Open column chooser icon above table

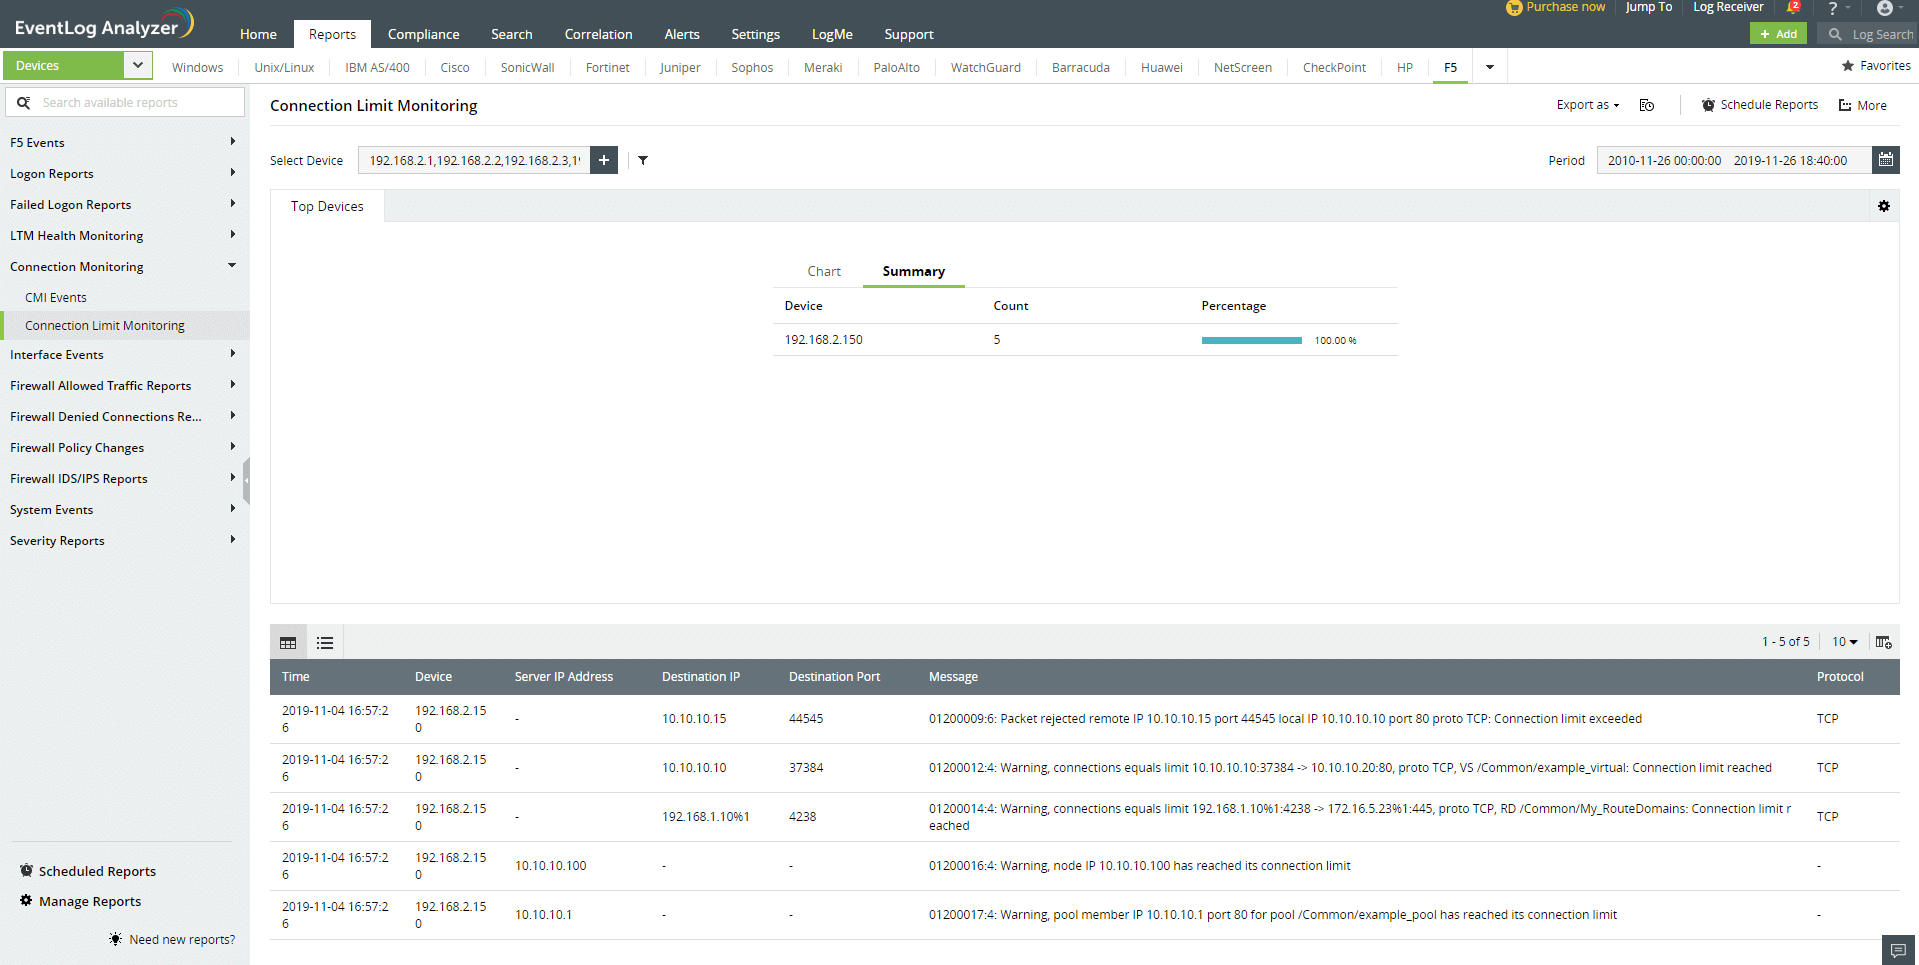tap(1883, 642)
